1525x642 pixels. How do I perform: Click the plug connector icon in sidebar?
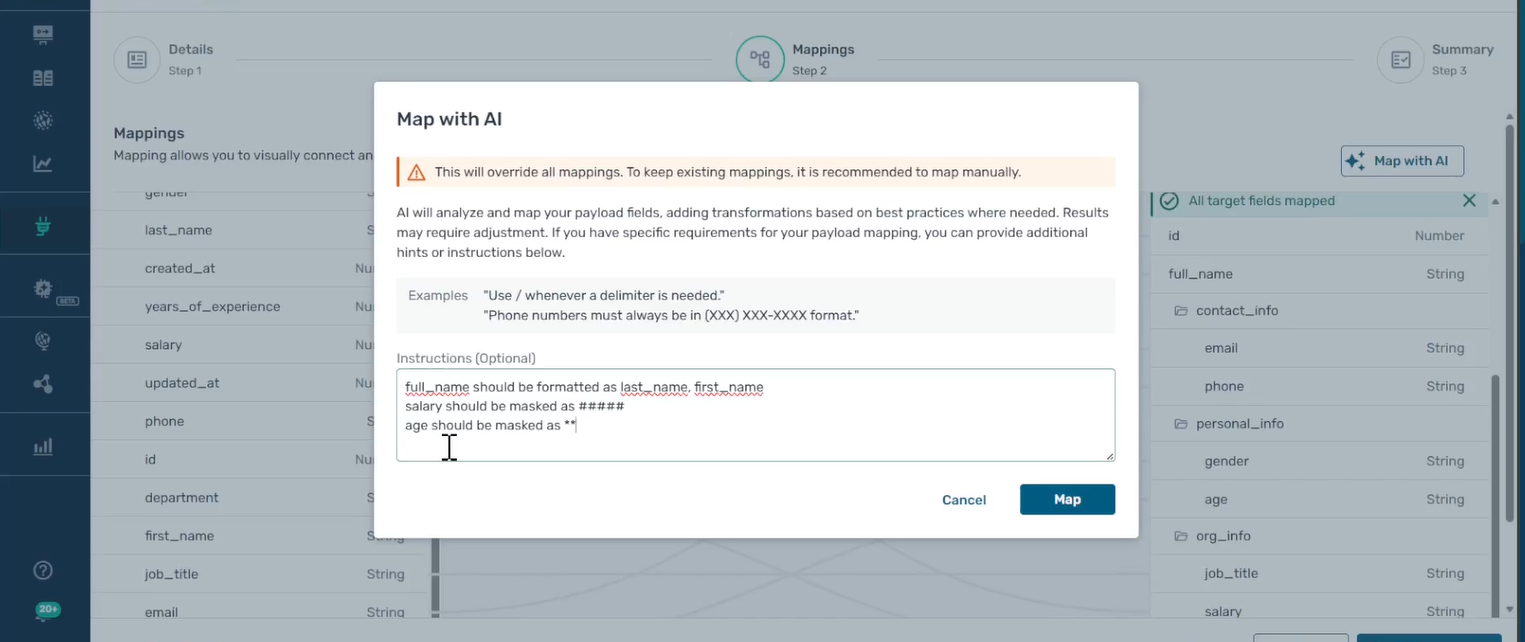(x=43, y=226)
